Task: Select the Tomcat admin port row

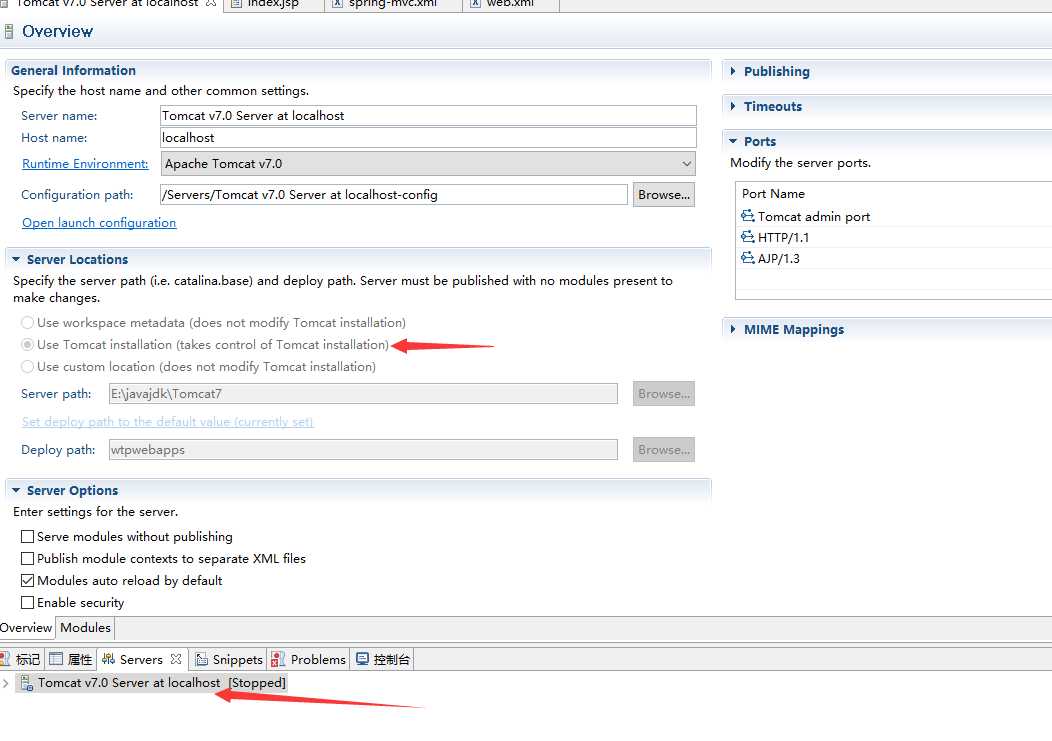Action: (894, 216)
